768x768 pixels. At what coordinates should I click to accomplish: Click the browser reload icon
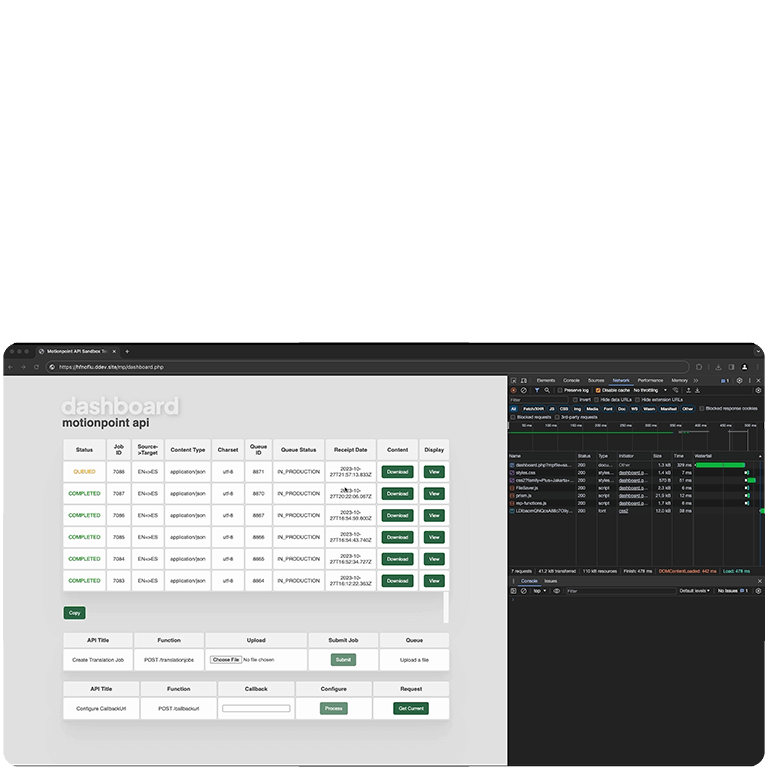click(36, 367)
